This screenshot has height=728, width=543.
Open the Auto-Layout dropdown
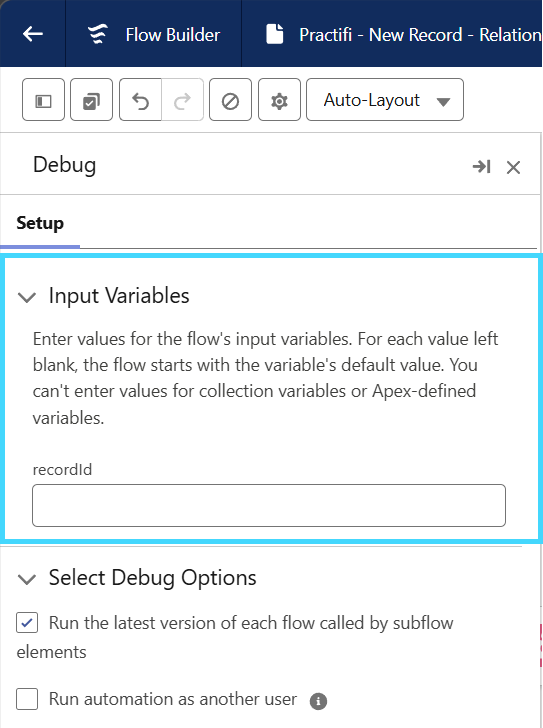(385, 100)
